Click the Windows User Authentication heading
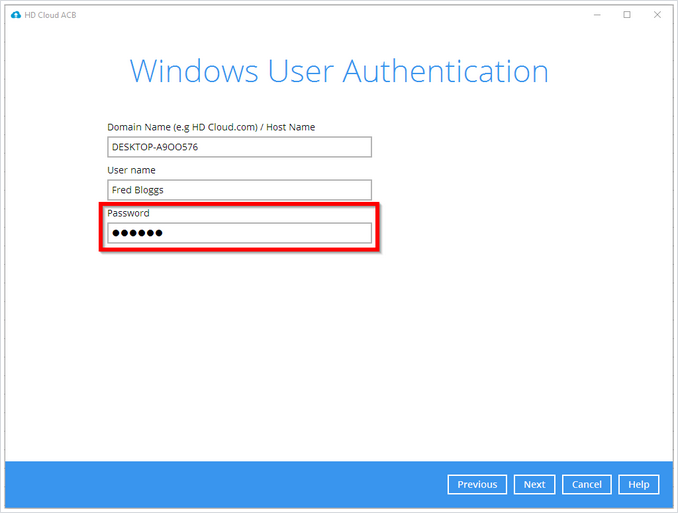Viewport: 678px width, 513px height. (x=339, y=71)
